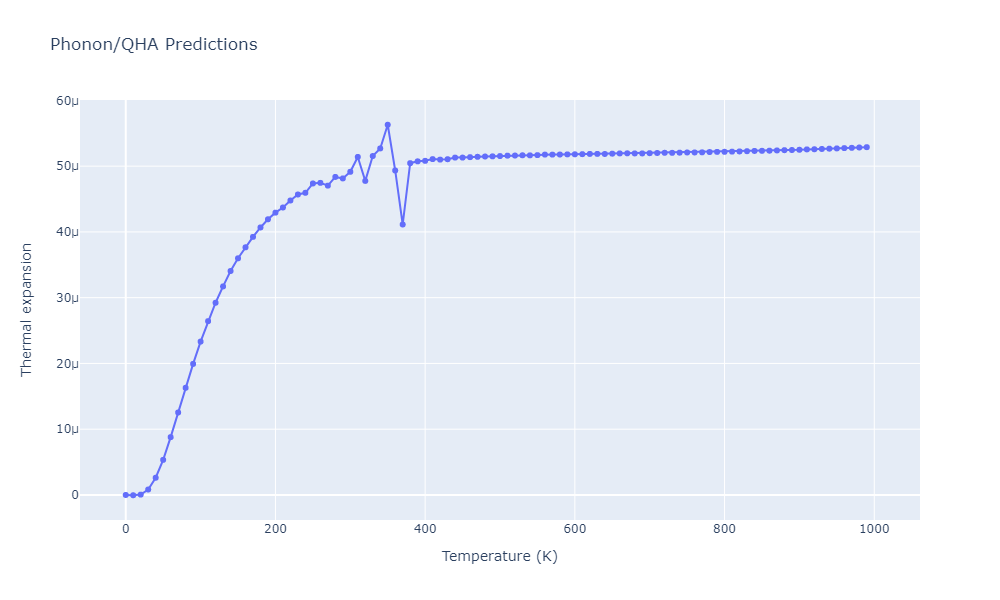1000x600 pixels.
Task: Click the 200 x-axis tick label
Action: point(275,529)
